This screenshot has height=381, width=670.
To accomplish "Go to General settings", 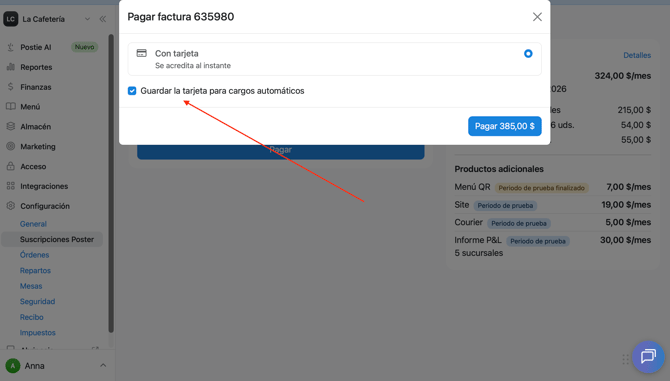I will 33,224.
